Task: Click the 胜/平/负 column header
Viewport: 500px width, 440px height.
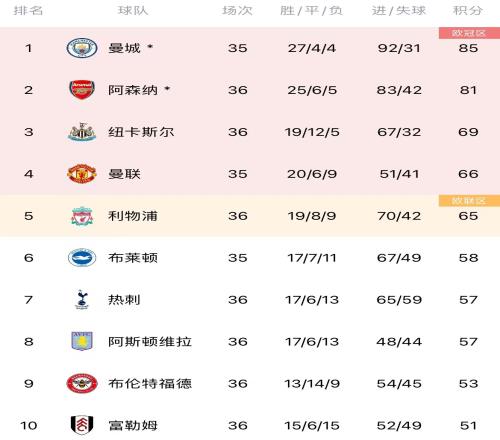Action: tap(311, 10)
